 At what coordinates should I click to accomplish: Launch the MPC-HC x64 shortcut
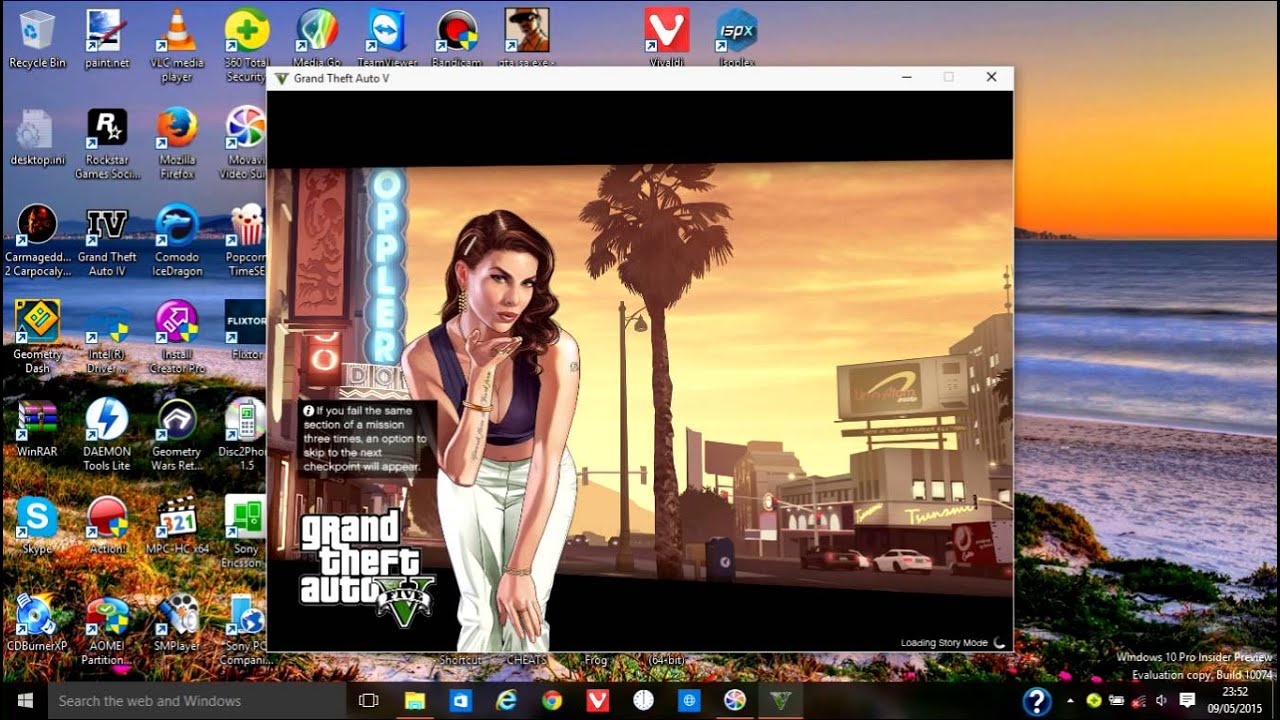(177, 525)
